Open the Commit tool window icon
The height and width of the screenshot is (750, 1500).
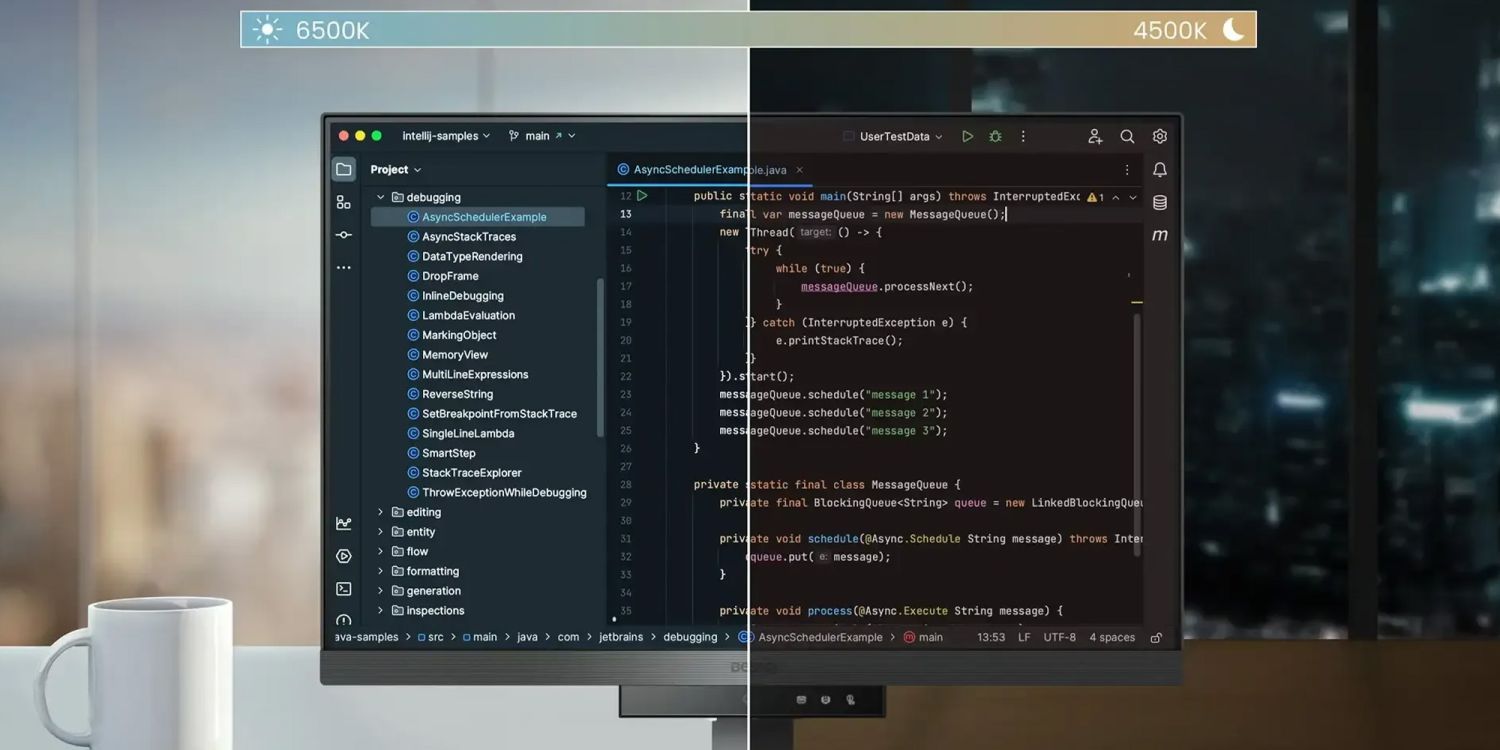click(x=344, y=235)
